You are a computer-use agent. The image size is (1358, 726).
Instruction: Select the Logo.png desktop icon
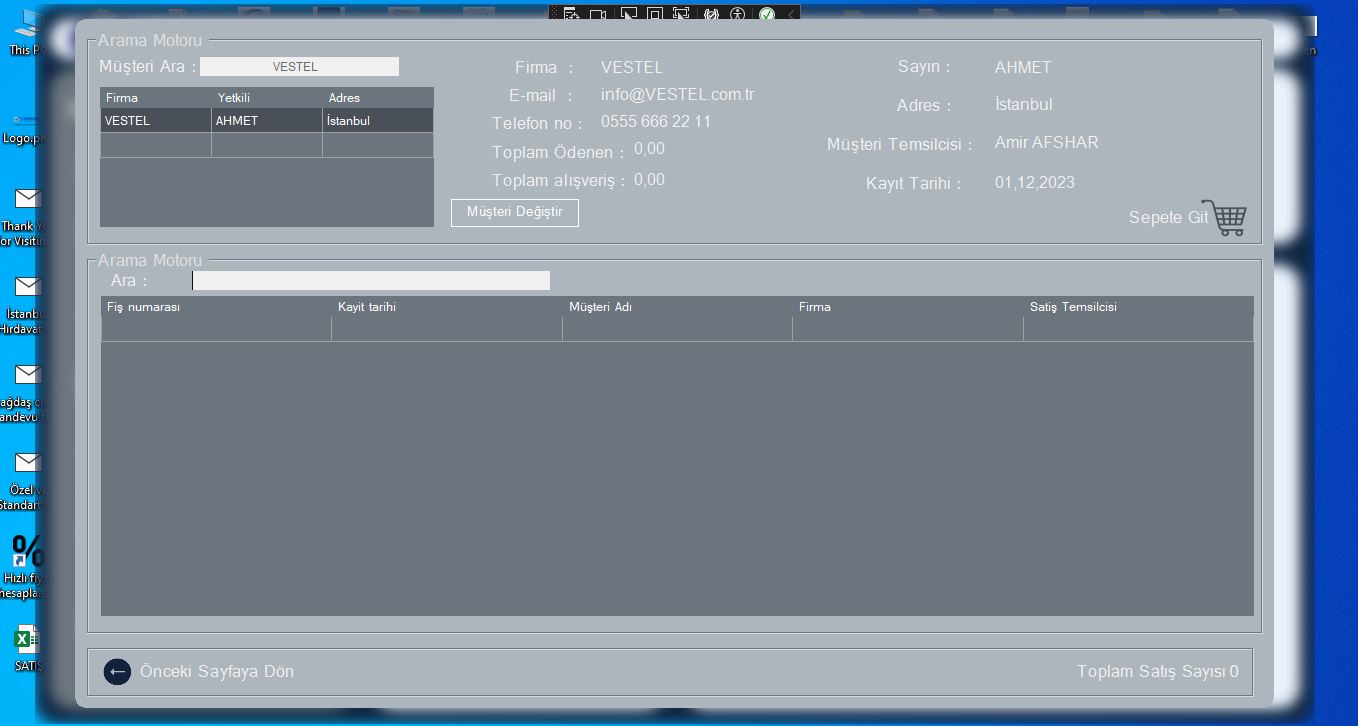24,128
